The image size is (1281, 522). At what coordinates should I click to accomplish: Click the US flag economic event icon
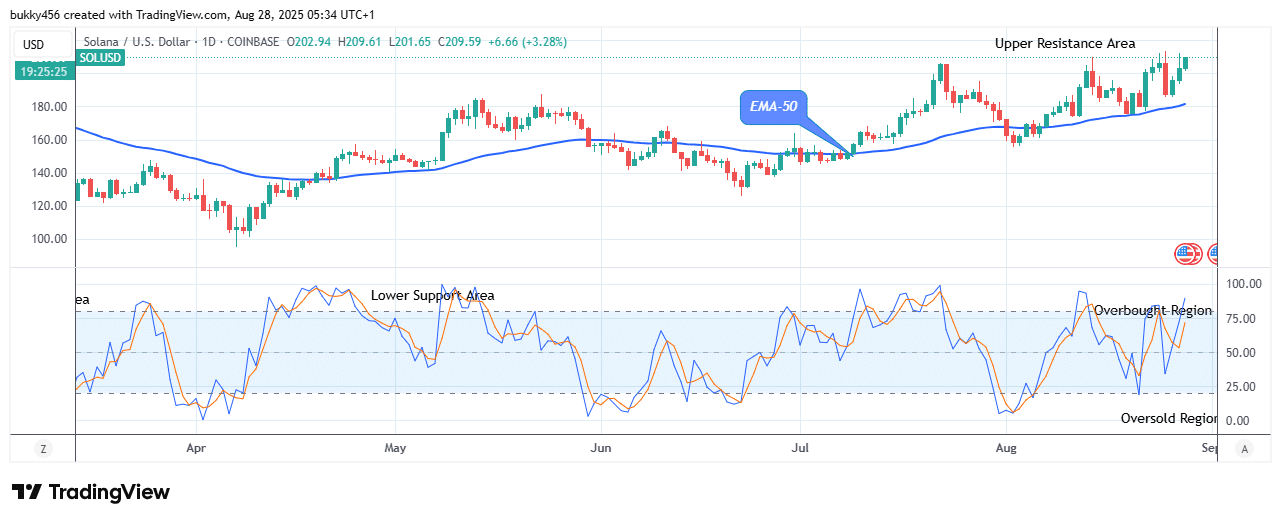click(x=1187, y=253)
